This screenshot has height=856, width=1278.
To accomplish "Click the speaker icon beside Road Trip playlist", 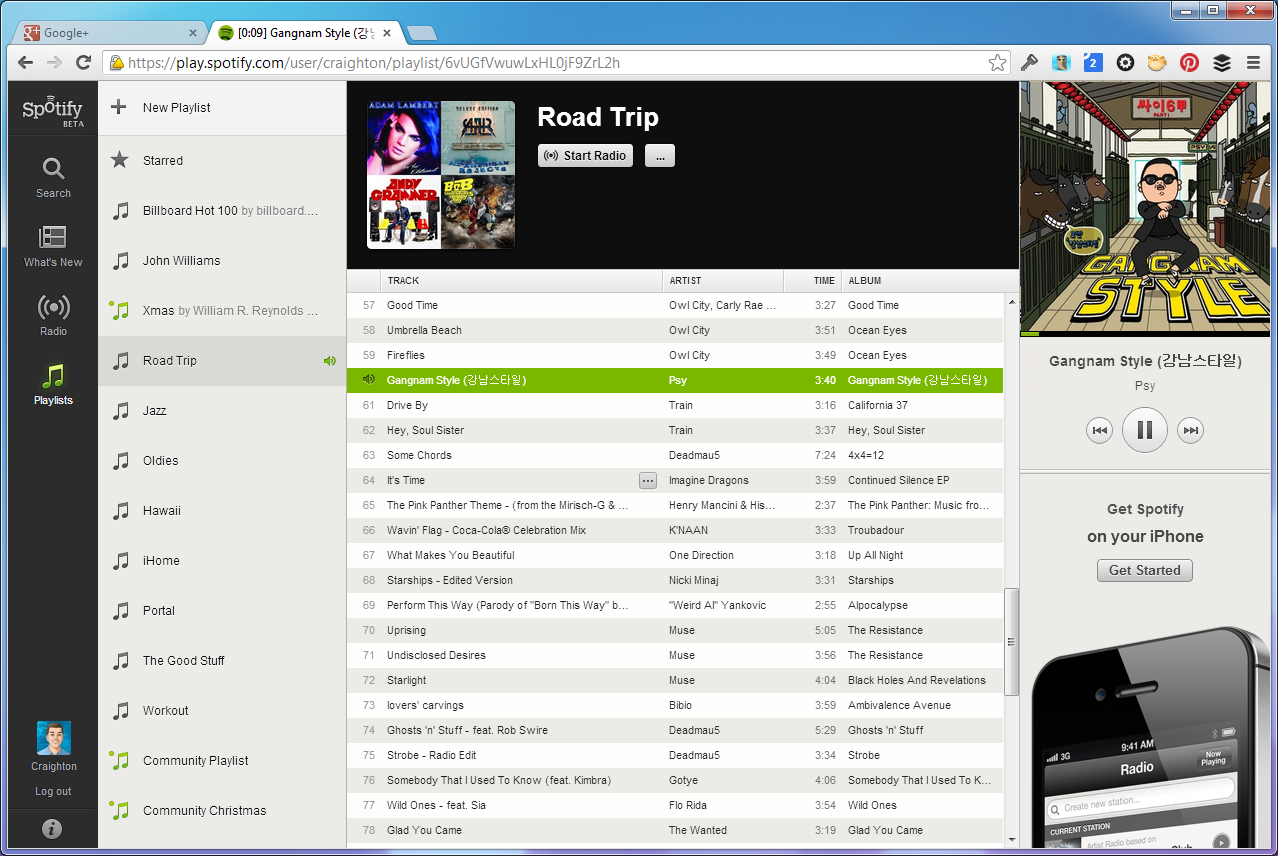I will pos(330,361).
